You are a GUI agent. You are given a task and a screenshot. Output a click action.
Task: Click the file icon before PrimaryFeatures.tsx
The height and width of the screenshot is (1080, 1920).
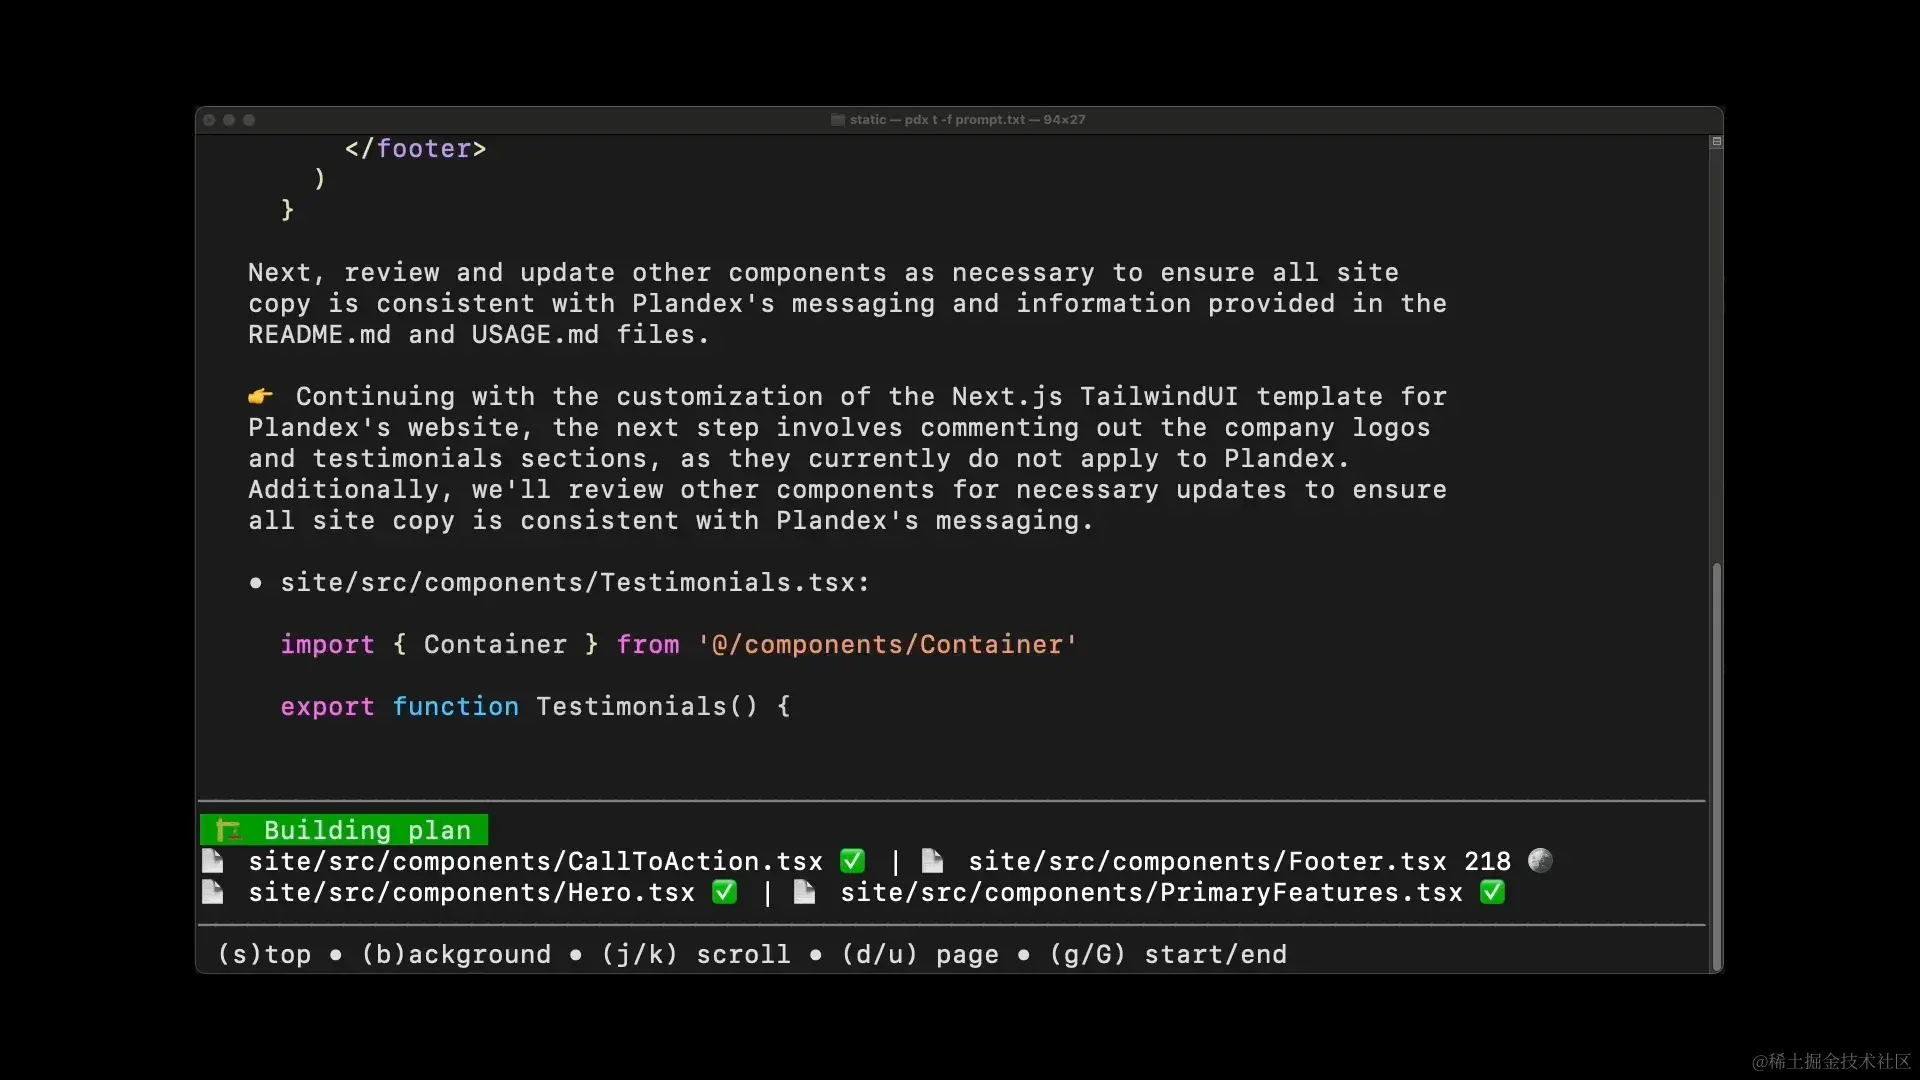(x=804, y=892)
